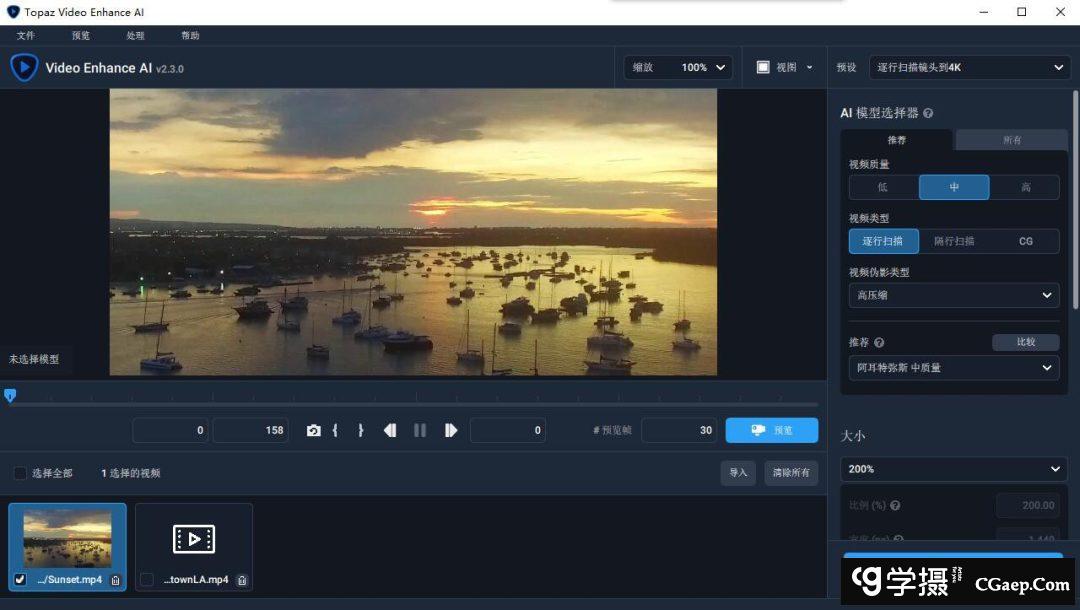Remove townLA.mp4 with its trash icon

242,580
